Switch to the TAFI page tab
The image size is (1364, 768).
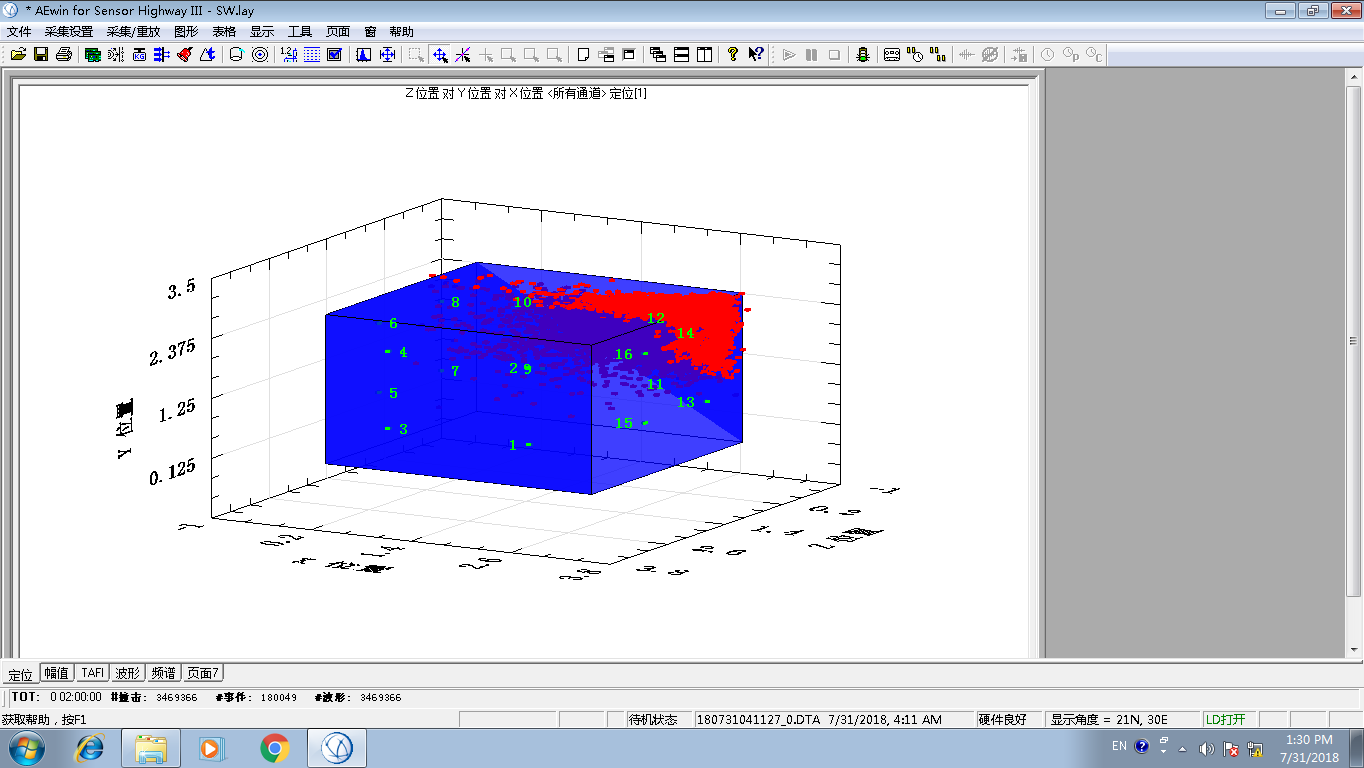coord(93,673)
